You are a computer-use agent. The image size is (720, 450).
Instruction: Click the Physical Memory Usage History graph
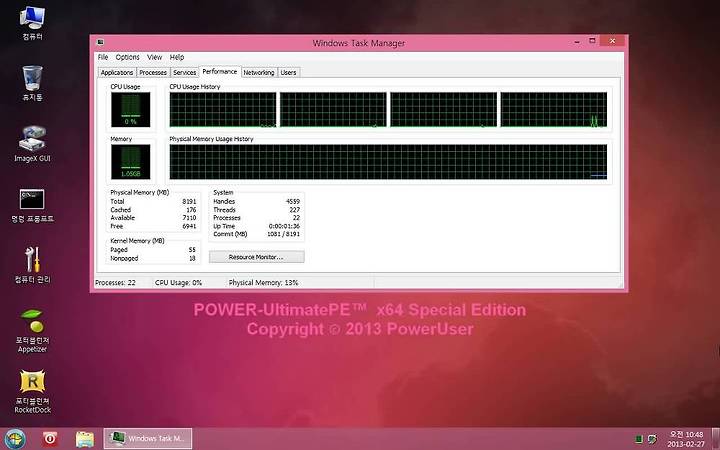[388, 162]
